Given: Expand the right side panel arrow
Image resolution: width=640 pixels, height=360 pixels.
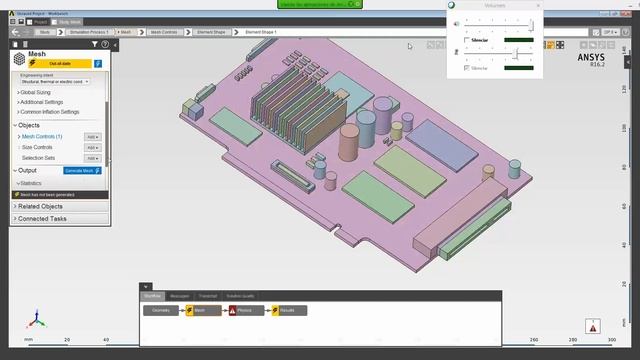Looking at the screenshot, I should coord(627,62).
